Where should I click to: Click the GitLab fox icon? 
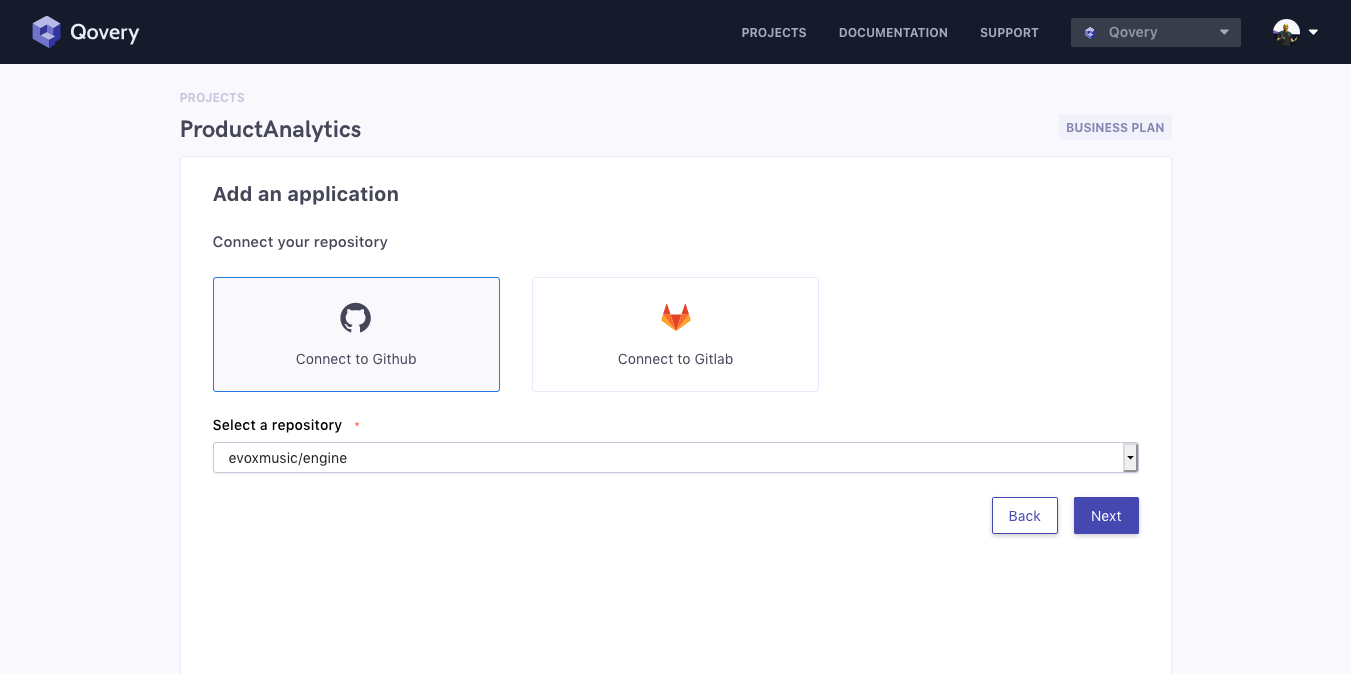click(676, 318)
